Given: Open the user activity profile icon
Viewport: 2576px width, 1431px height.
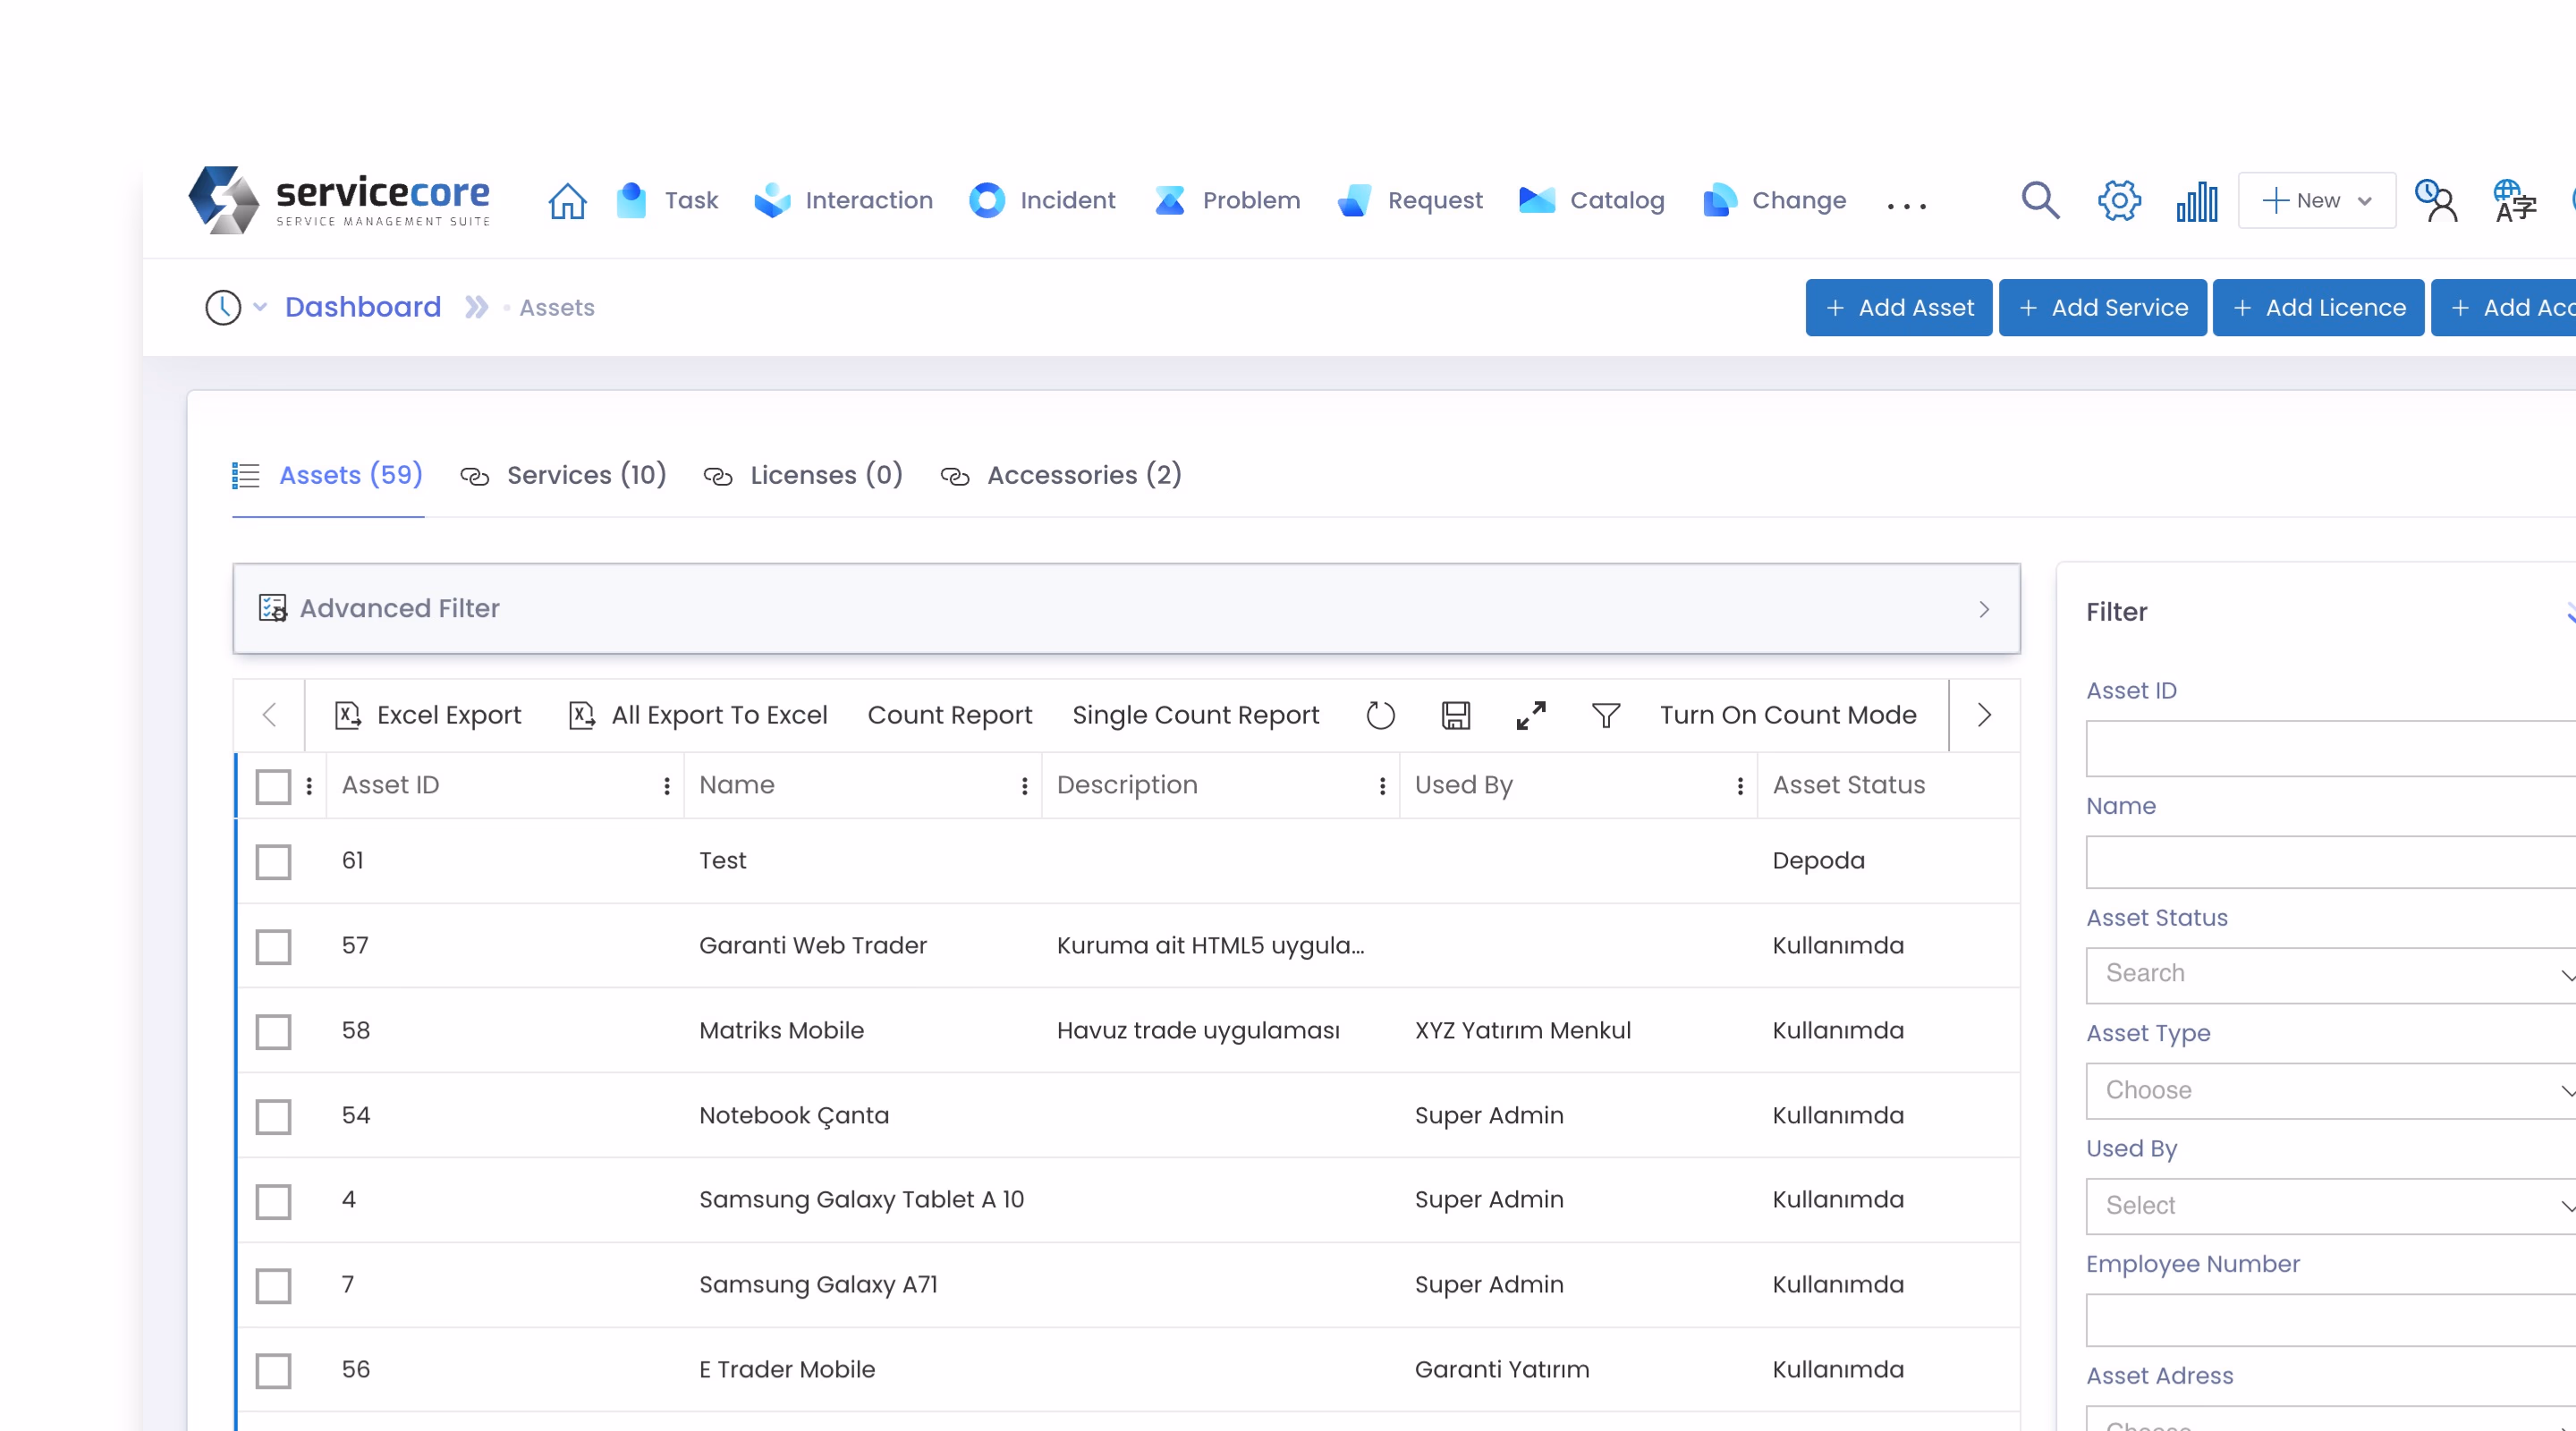Looking at the screenshot, I should pyautogui.click(x=2436, y=200).
